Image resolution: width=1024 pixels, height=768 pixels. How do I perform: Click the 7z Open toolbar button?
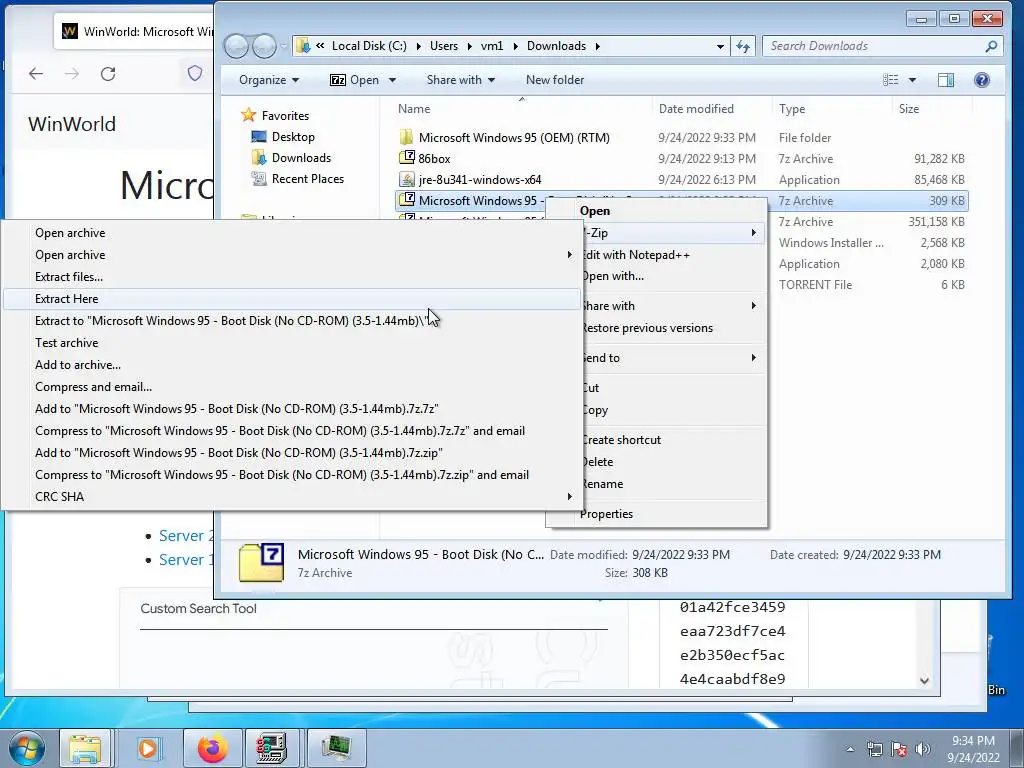[x=354, y=80]
